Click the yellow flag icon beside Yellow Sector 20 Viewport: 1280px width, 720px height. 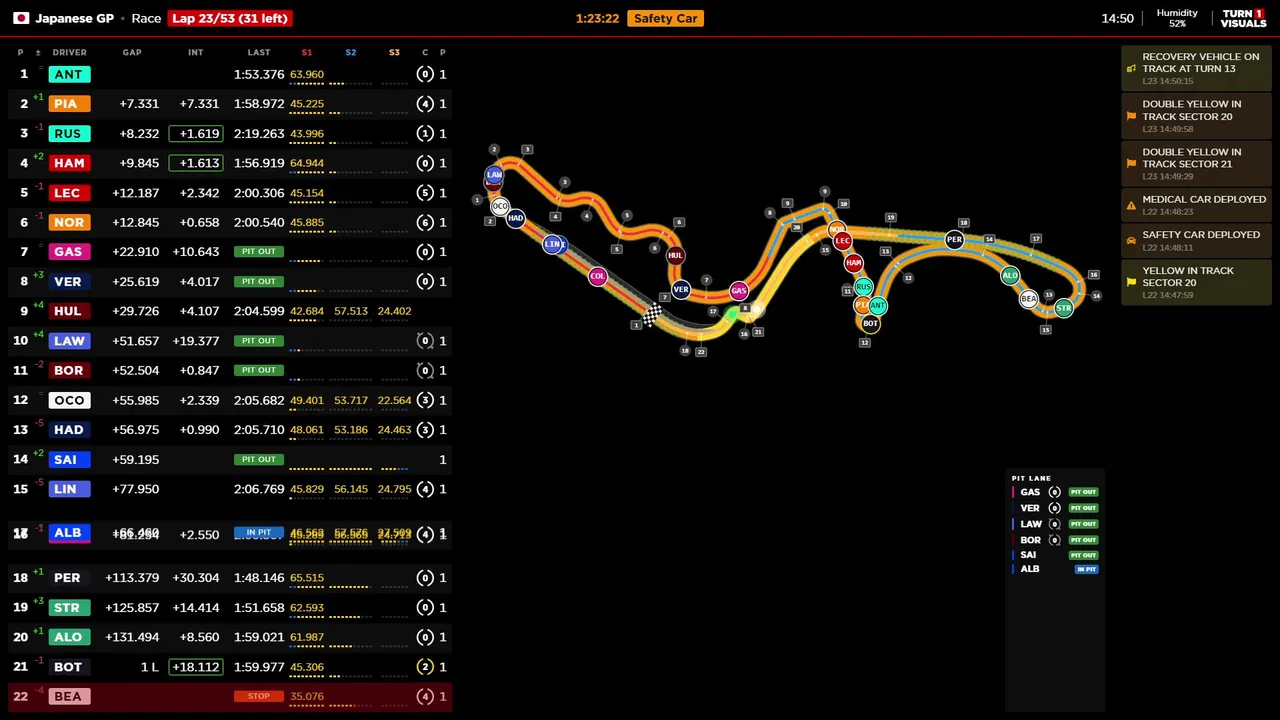tap(1131, 283)
